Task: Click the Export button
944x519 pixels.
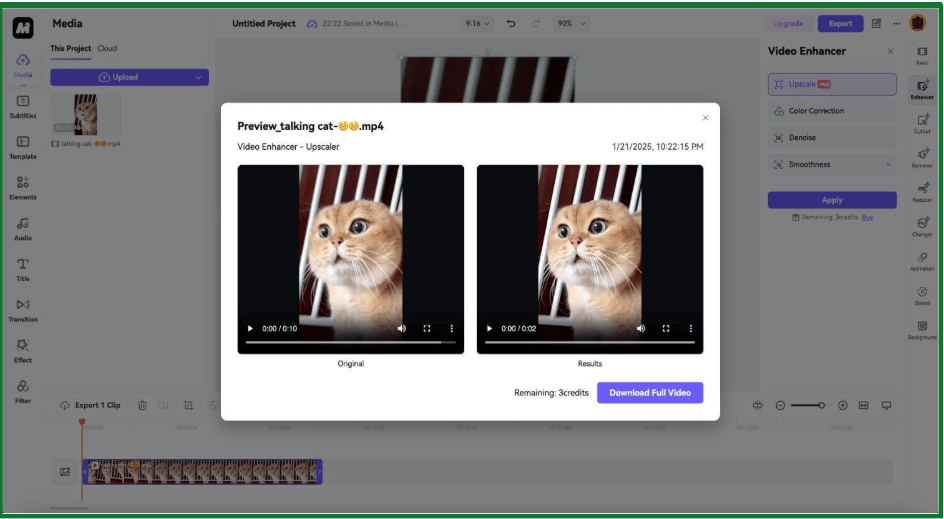Action: click(840, 23)
